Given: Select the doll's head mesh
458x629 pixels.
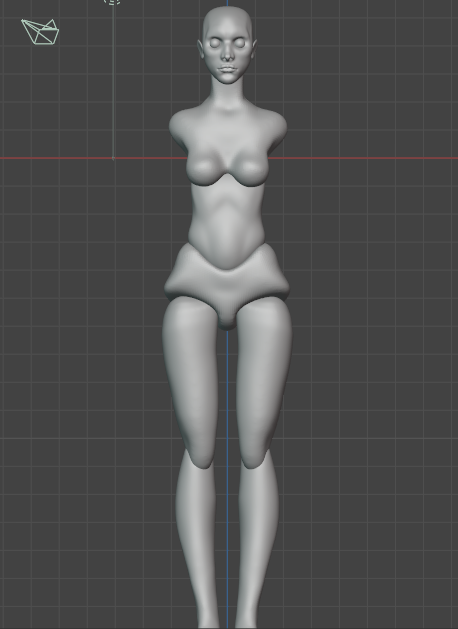Looking at the screenshot, I should 227,45.
